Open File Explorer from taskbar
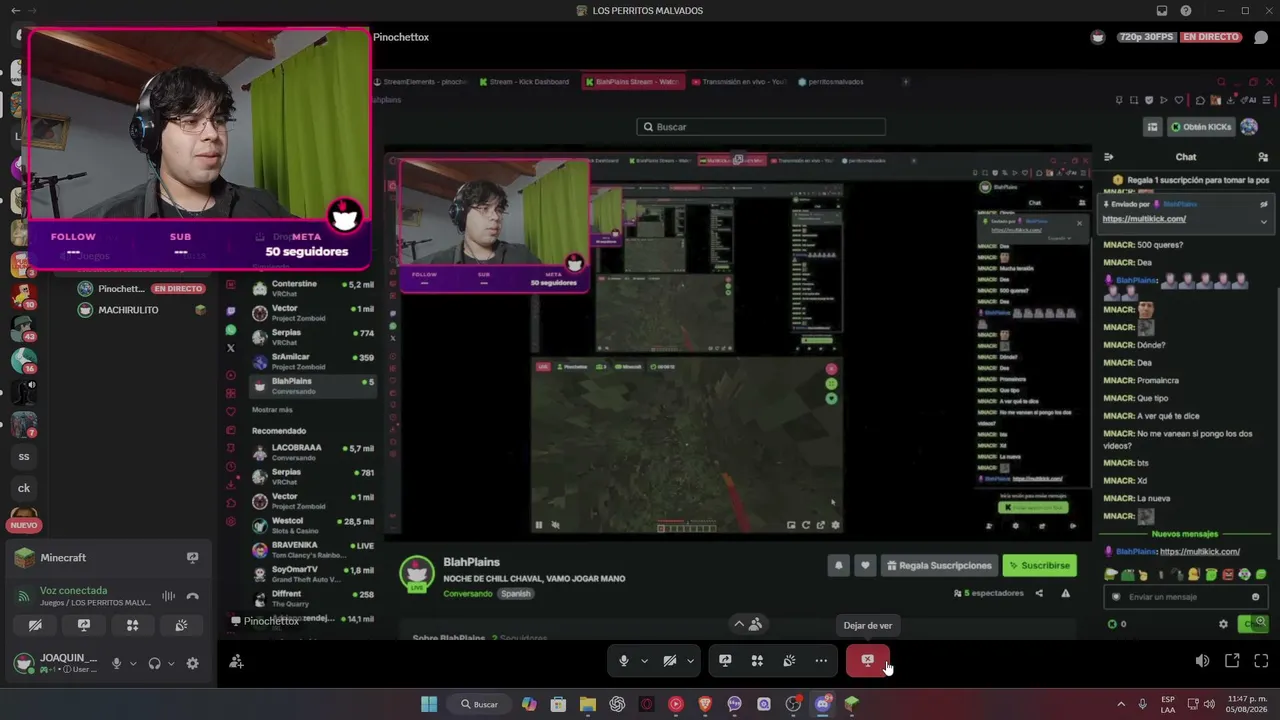 click(588, 704)
